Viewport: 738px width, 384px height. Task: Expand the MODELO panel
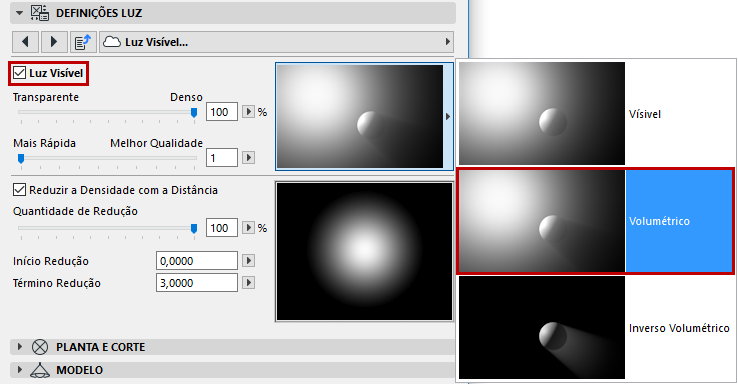point(19,370)
